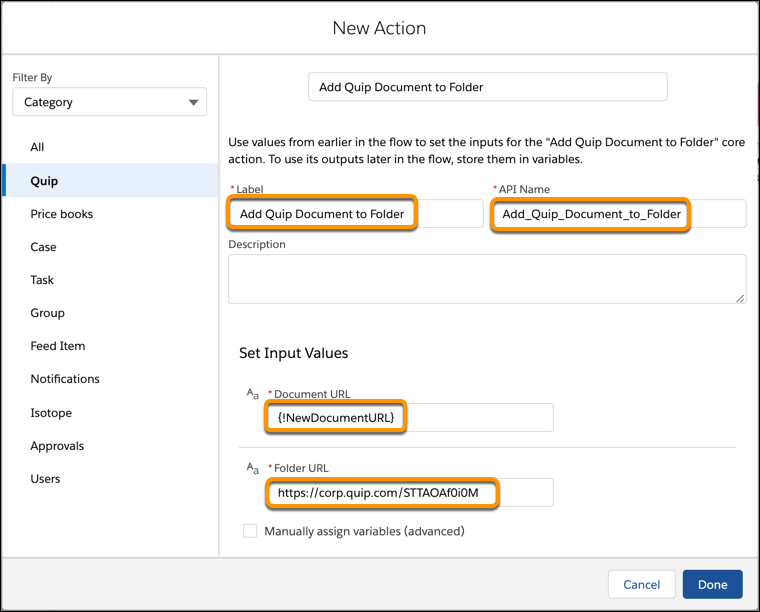Click the Label input field
The image size is (760, 612).
tap(356, 214)
